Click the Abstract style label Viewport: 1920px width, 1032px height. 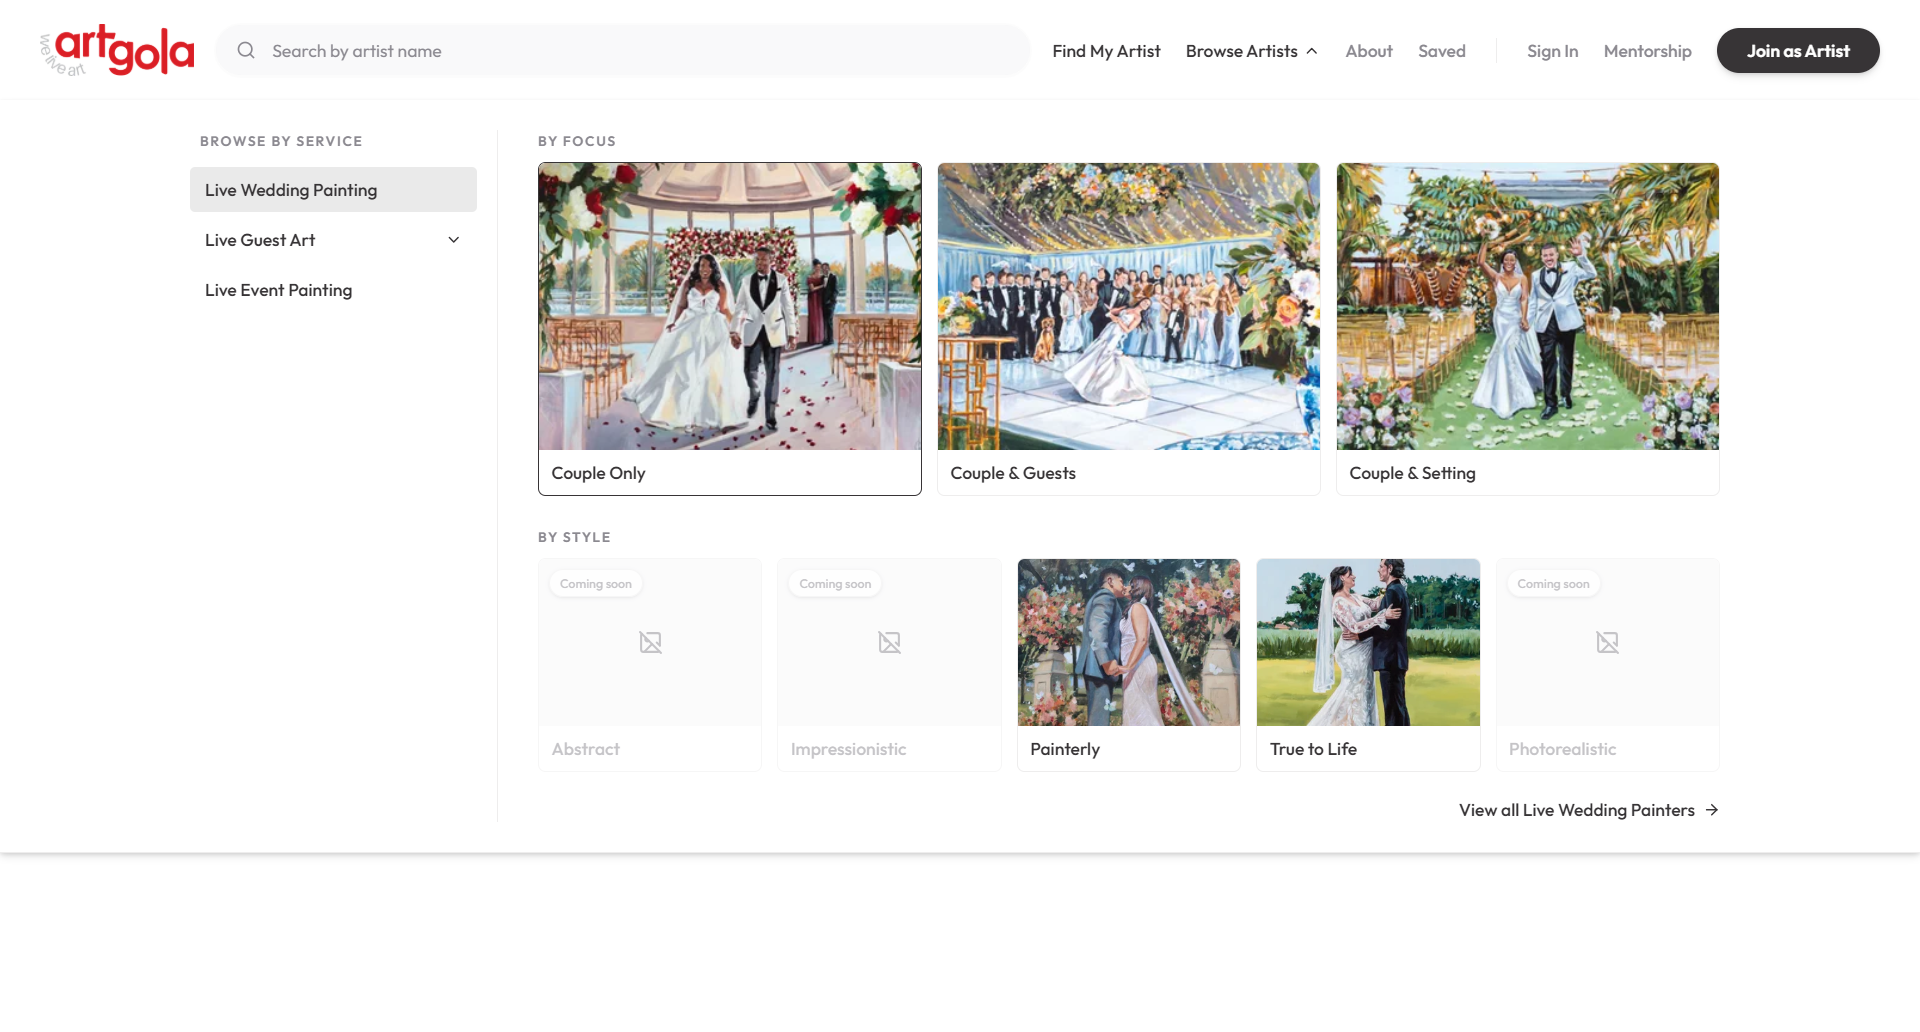click(585, 749)
